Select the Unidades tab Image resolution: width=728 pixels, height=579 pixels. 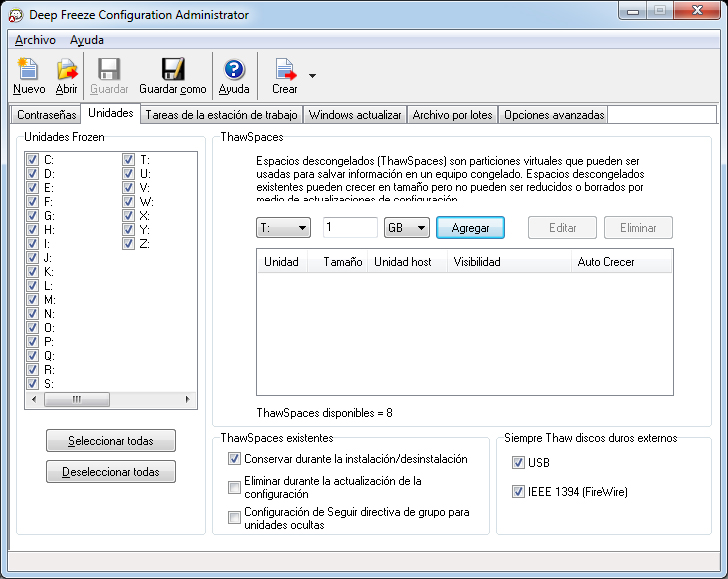[x=110, y=113]
